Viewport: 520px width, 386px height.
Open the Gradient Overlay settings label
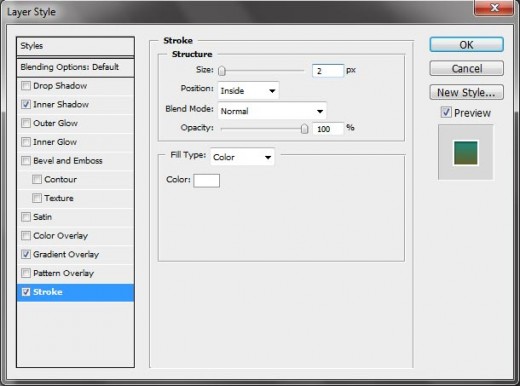point(66,254)
